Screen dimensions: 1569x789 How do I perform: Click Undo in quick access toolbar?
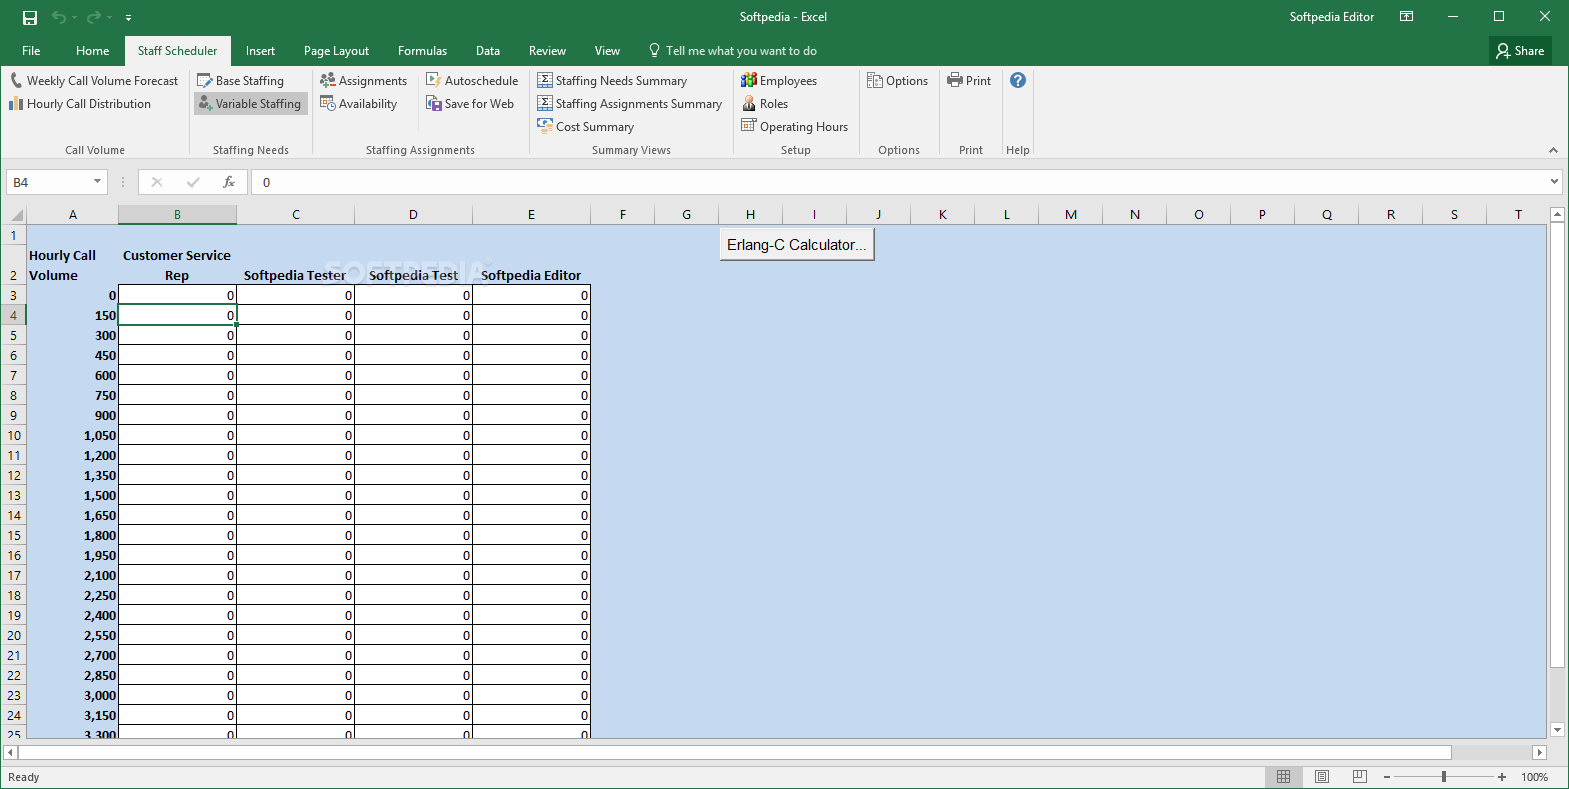click(x=59, y=17)
